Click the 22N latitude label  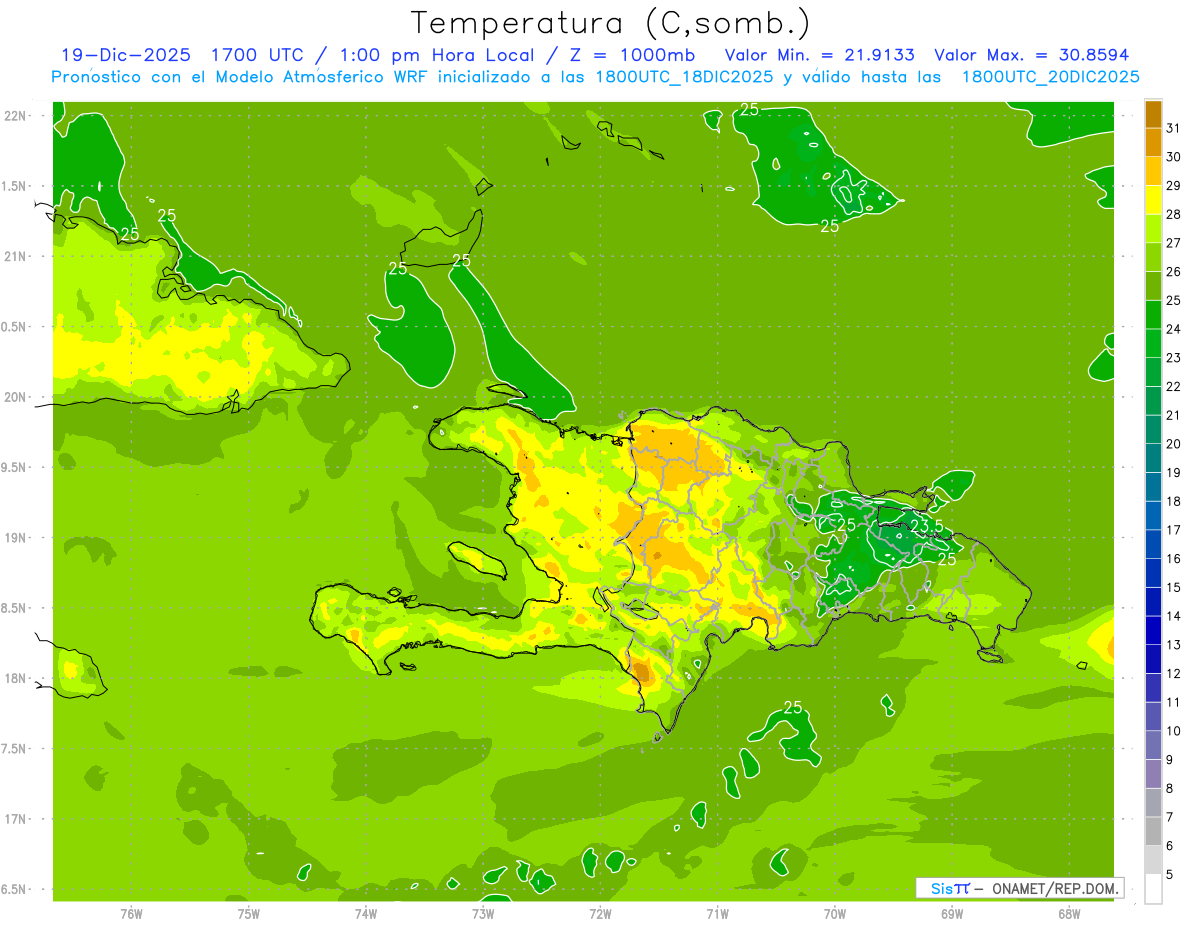pyautogui.click(x=14, y=116)
